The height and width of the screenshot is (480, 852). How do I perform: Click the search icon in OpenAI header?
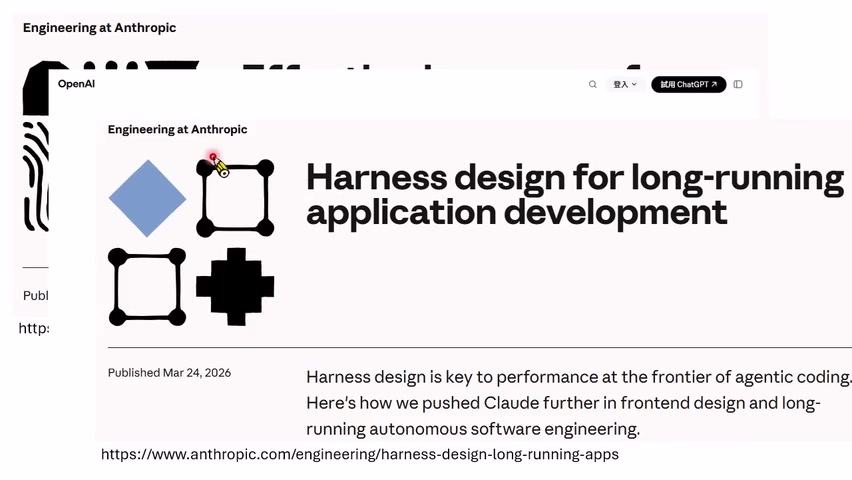[592, 84]
